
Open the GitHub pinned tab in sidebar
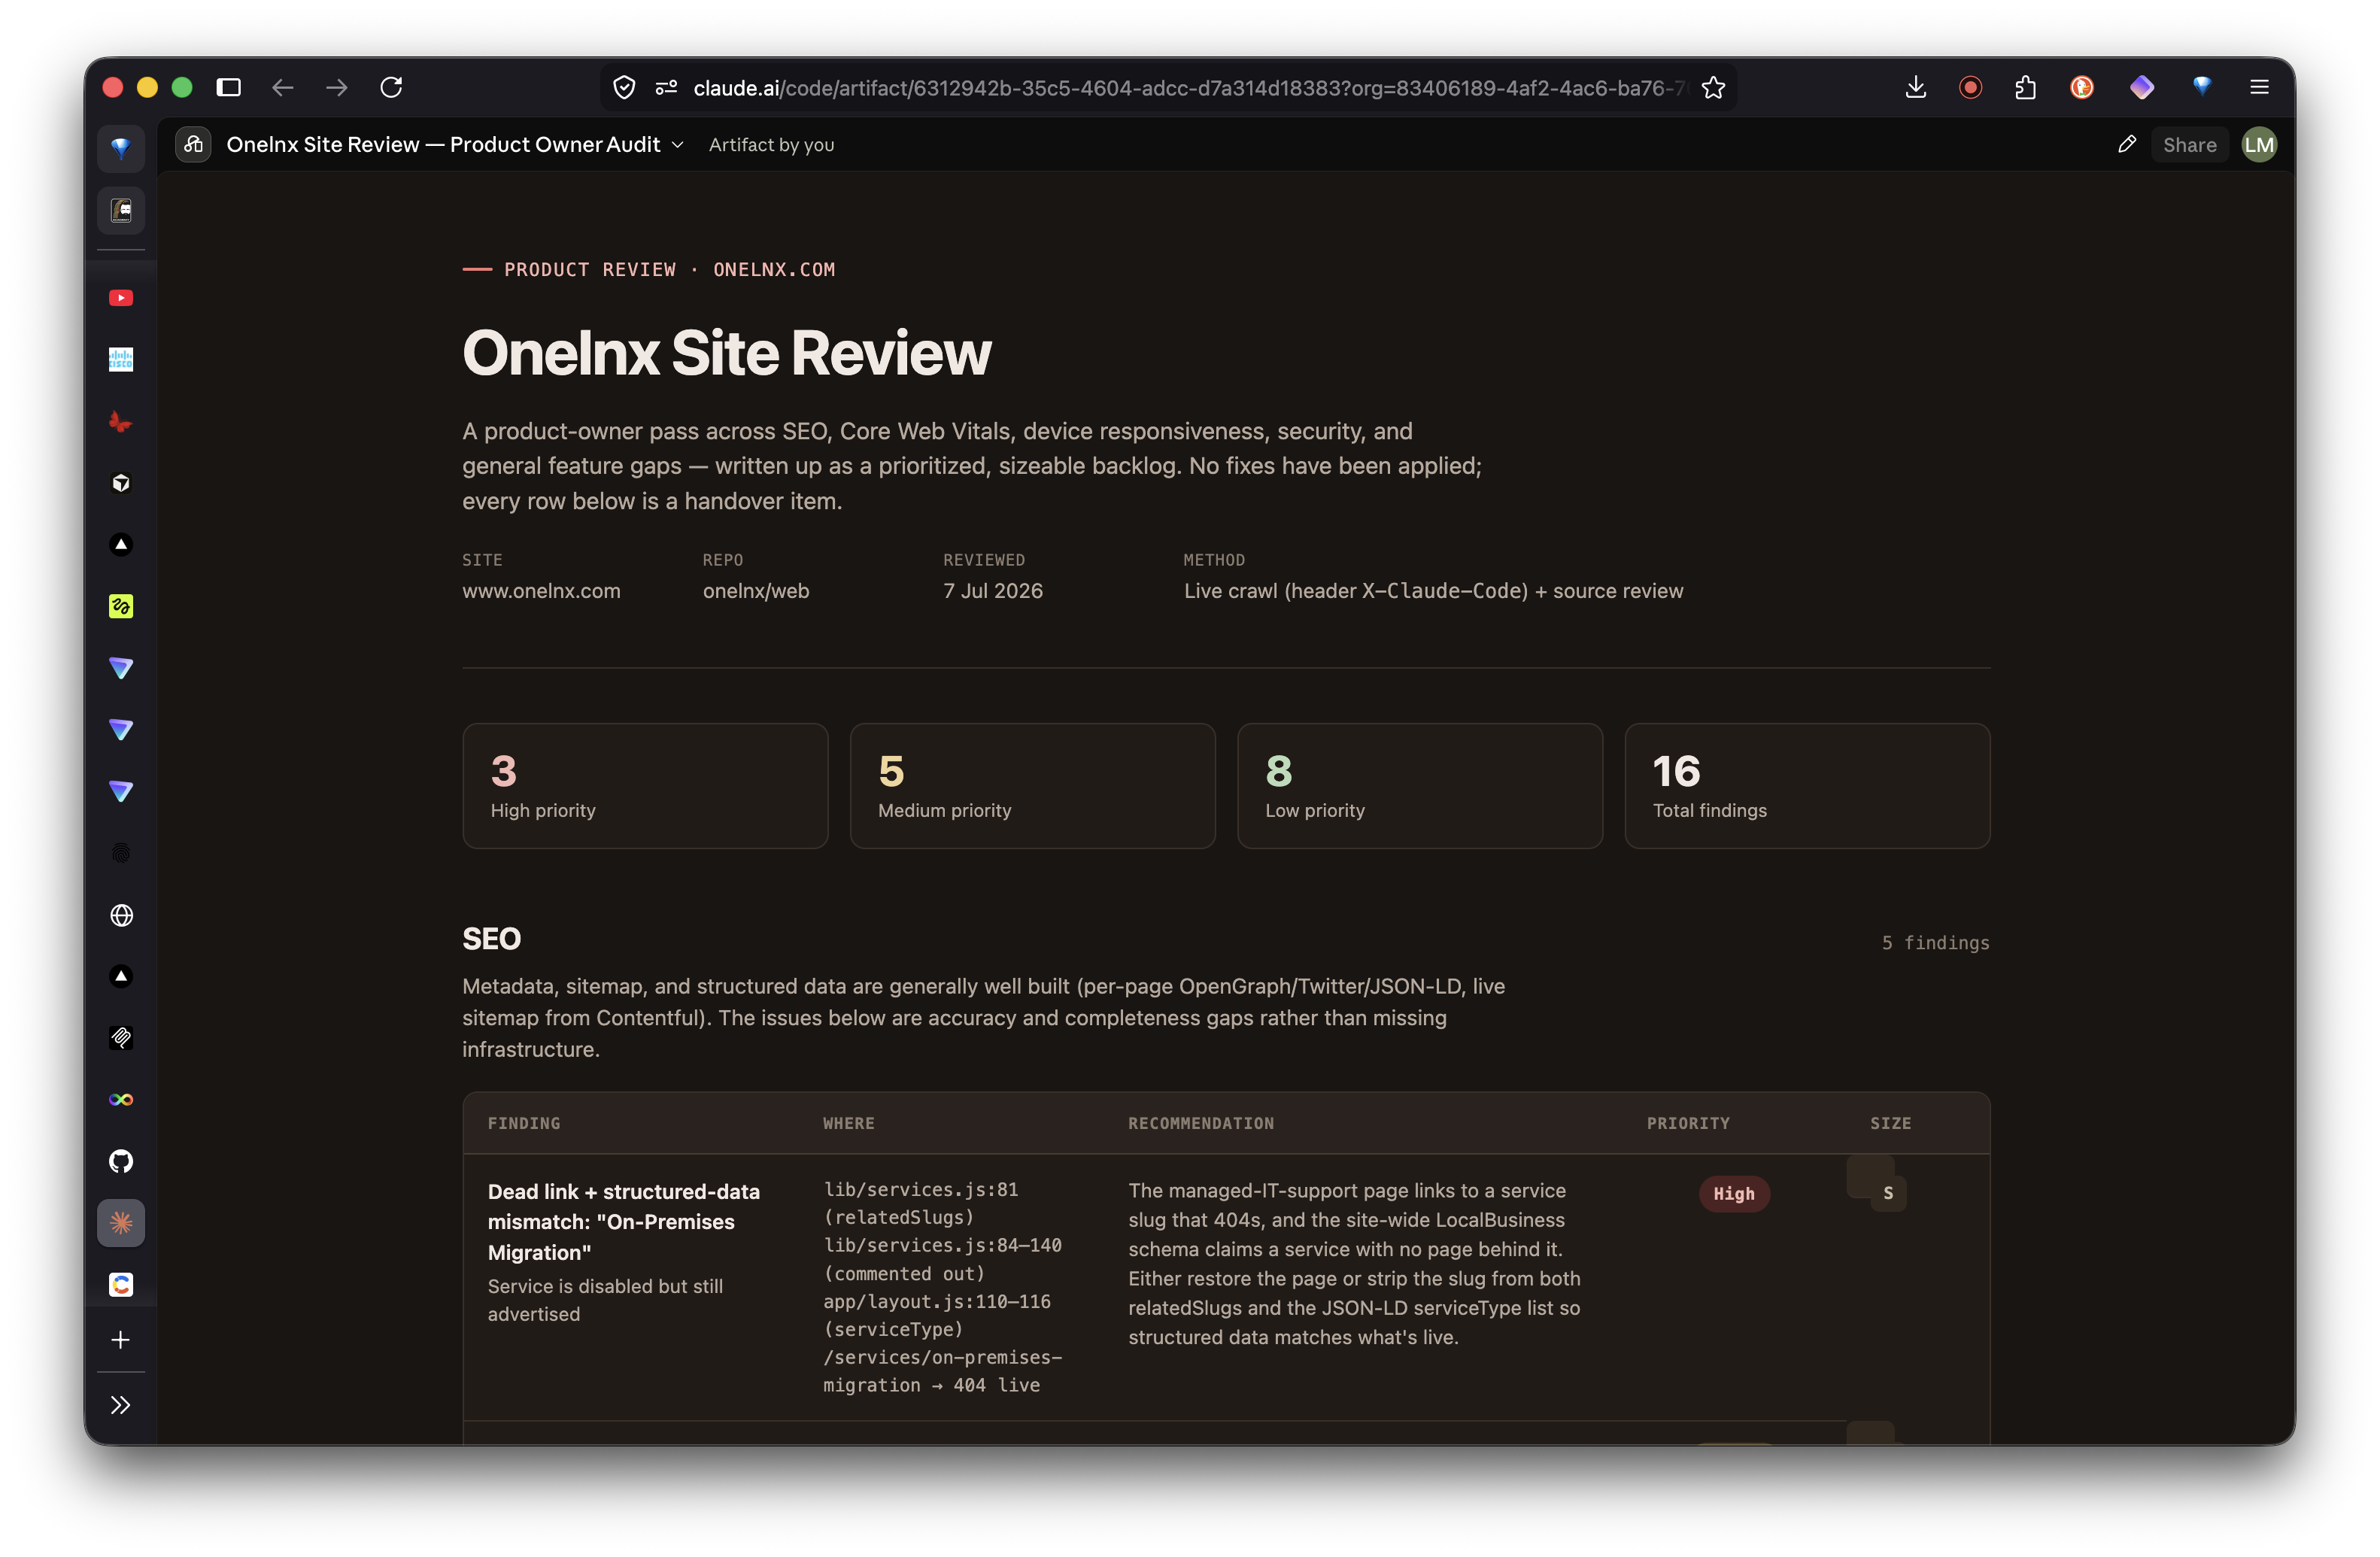[x=121, y=1161]
